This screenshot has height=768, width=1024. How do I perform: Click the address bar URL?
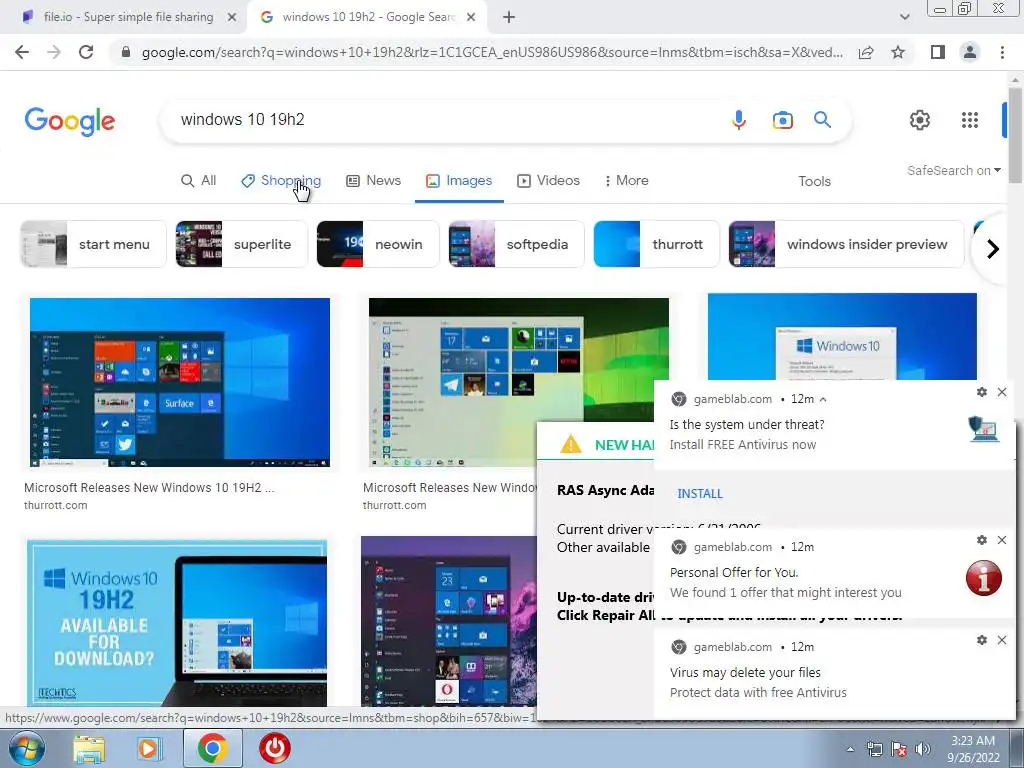(x=491, y=52)
